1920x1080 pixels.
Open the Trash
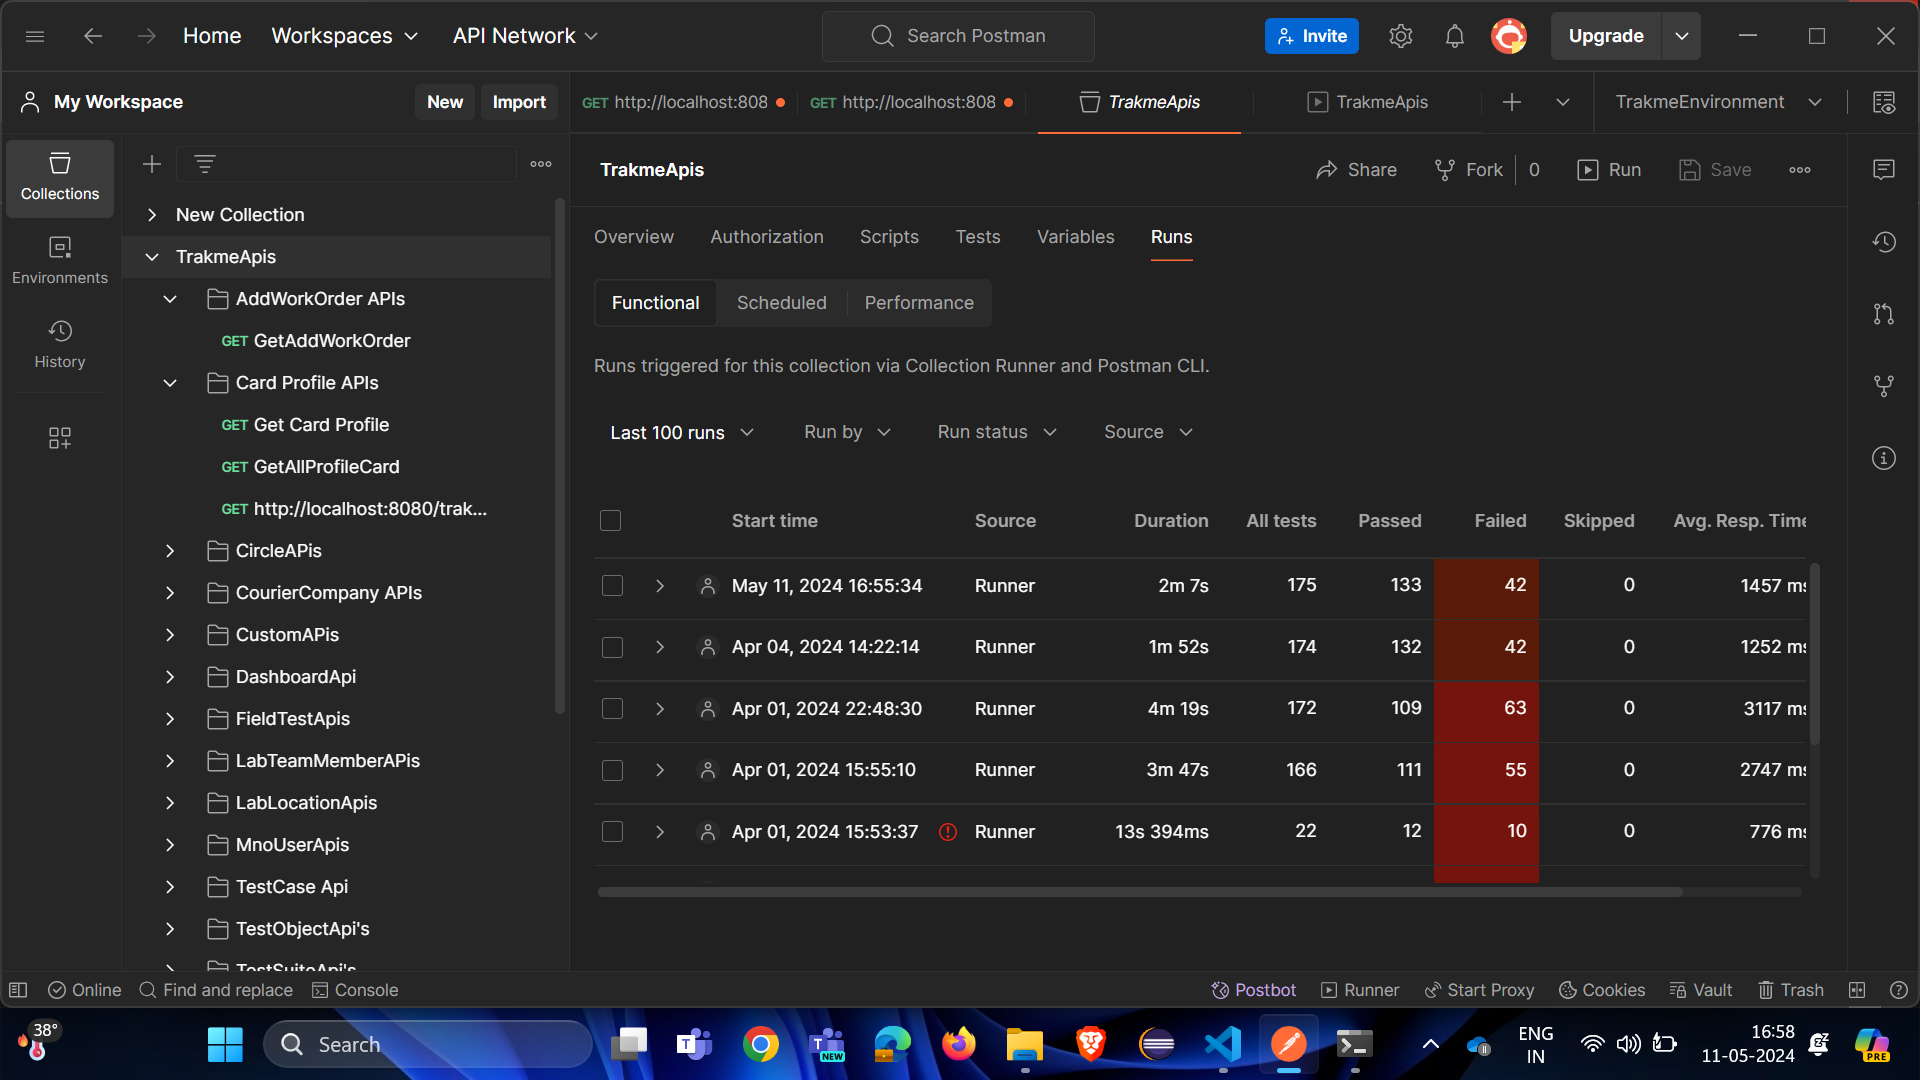tap(1791, 990)
